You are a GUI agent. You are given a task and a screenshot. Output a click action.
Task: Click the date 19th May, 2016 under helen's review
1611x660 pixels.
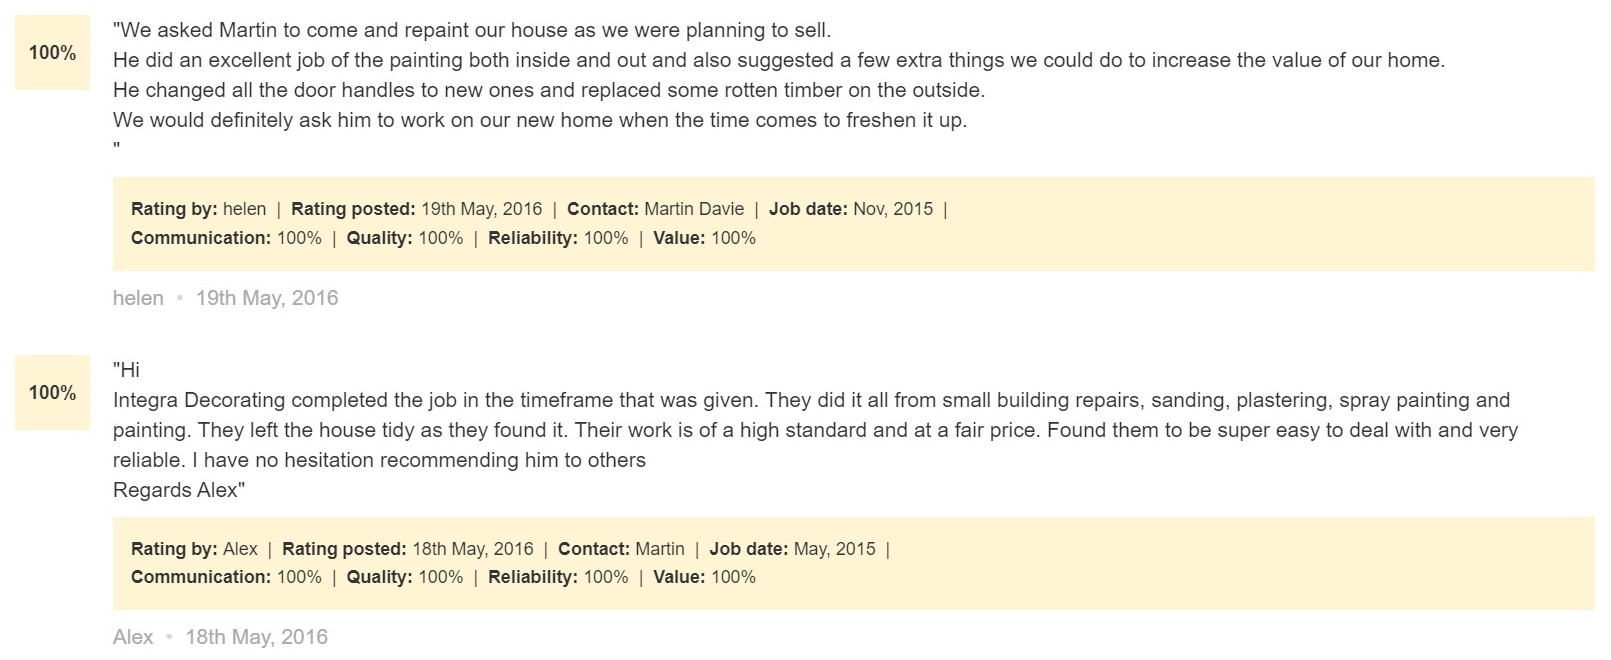coord(267,298)
